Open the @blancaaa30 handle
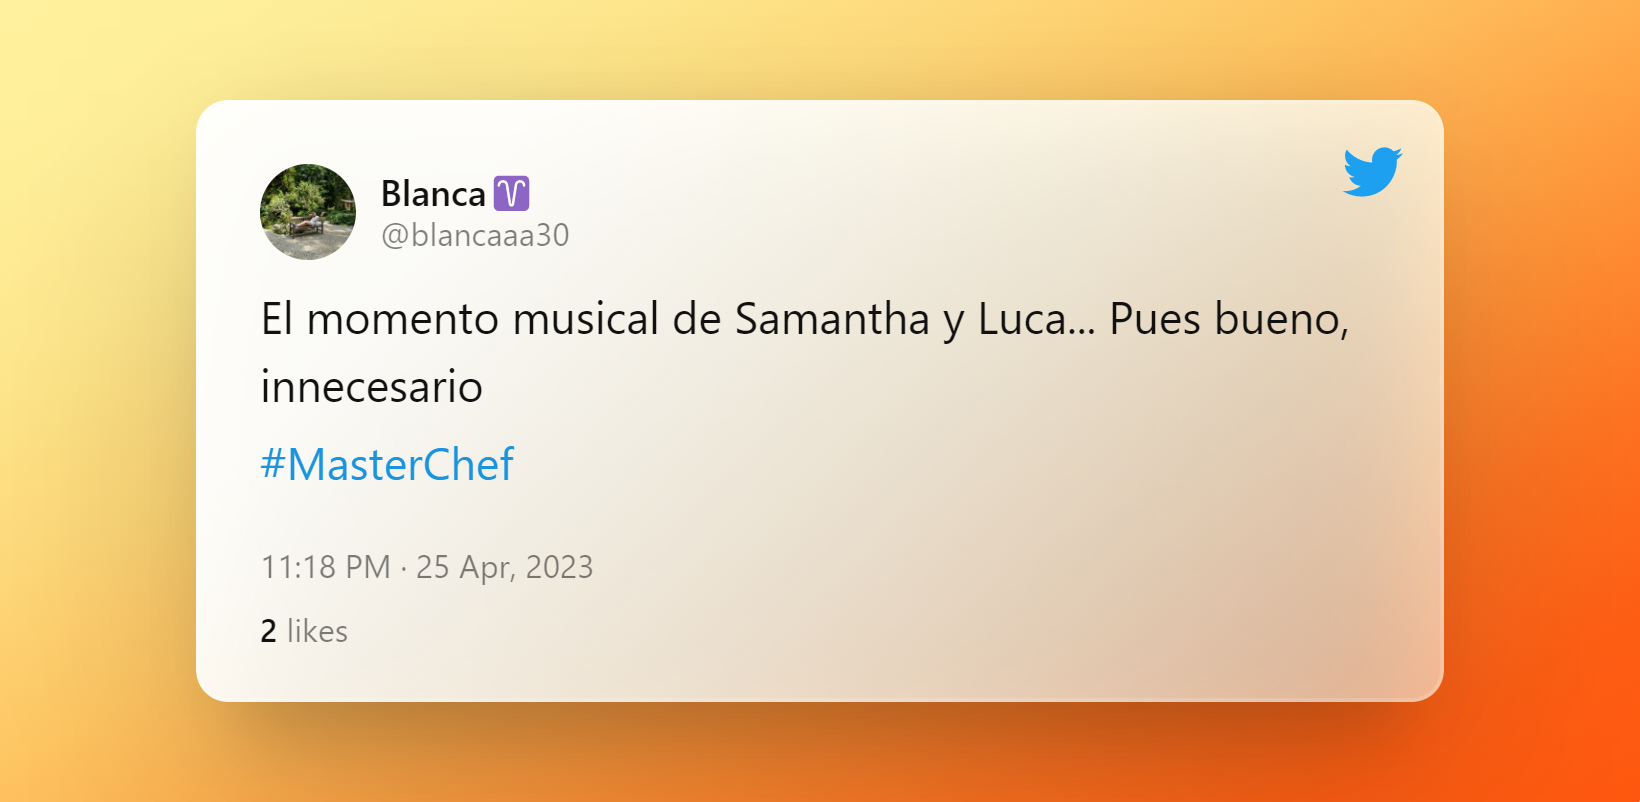The width and height of the screenshot is (1640, 802). pyautogui.click(x=475, y=235)
